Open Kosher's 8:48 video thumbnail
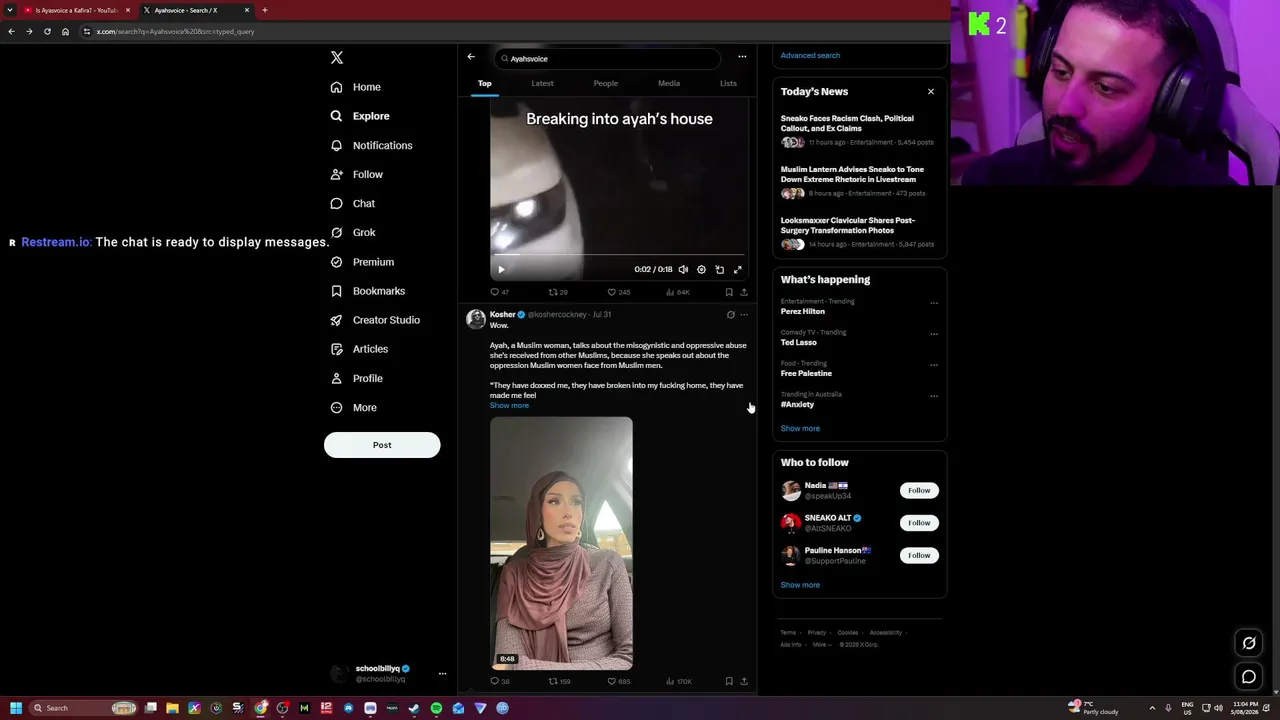The width and height of the screenshot is (1280, 720). pos(561,543)
